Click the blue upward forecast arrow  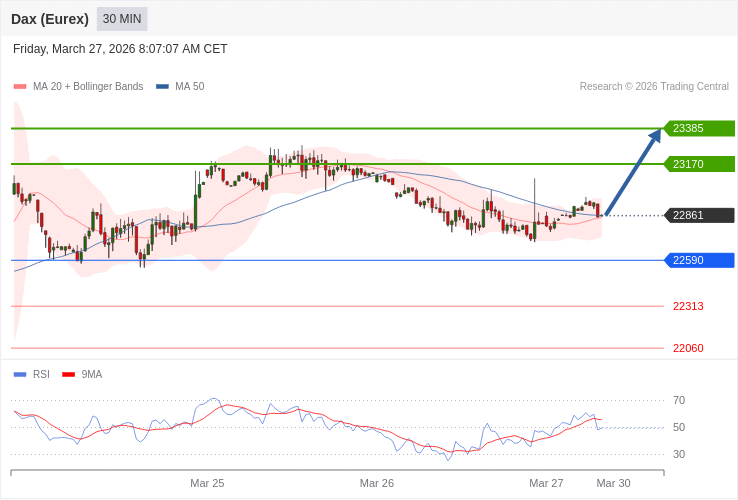coord(634,171)
